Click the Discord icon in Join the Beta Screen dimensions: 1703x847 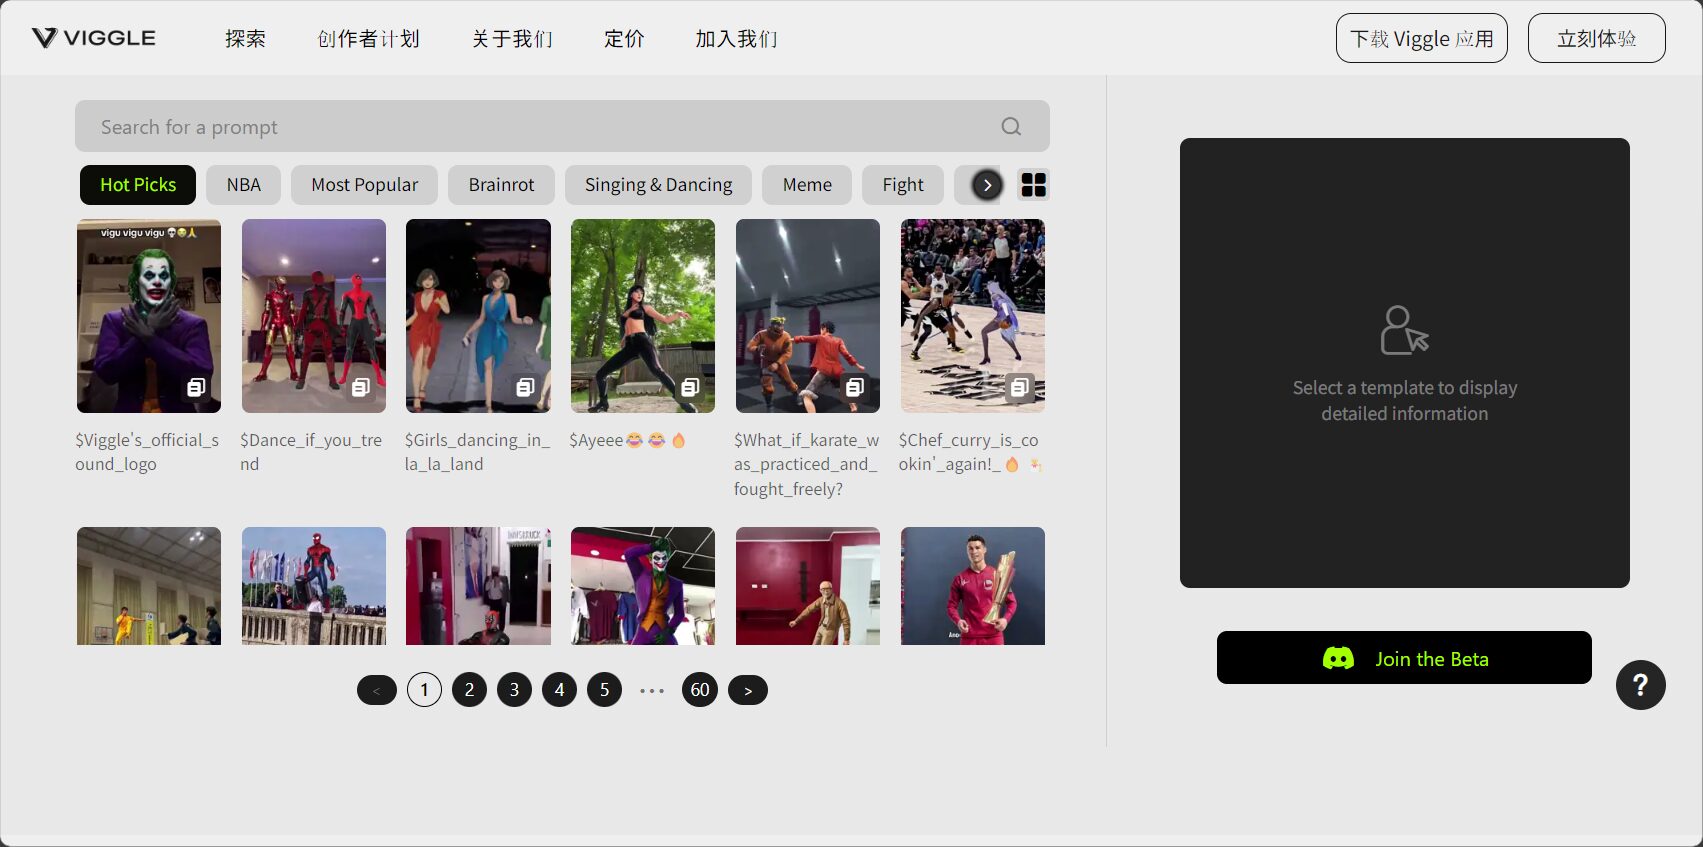1338,658
